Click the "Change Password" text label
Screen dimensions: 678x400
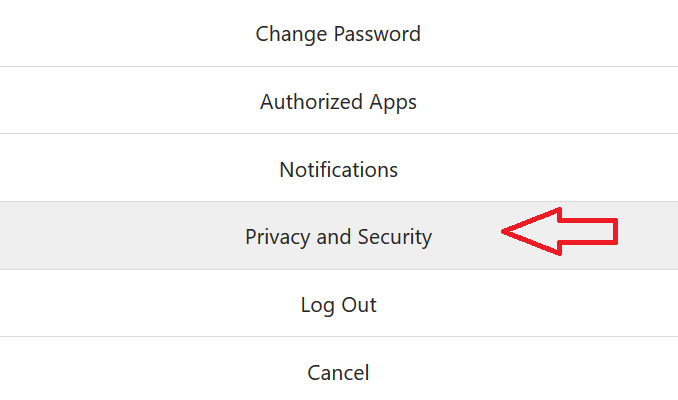[338, 34]
